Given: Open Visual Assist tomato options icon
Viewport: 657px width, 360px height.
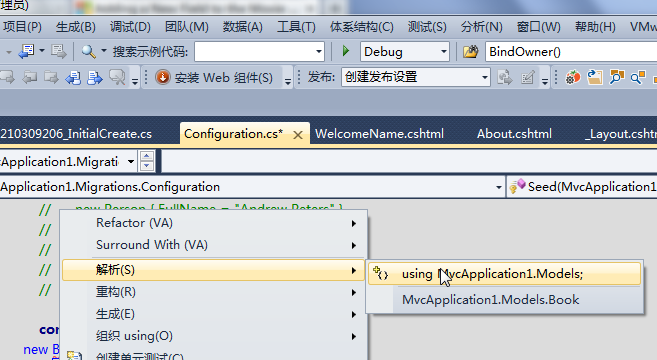Looking at the screenshot, I should [x=573, y=78].
